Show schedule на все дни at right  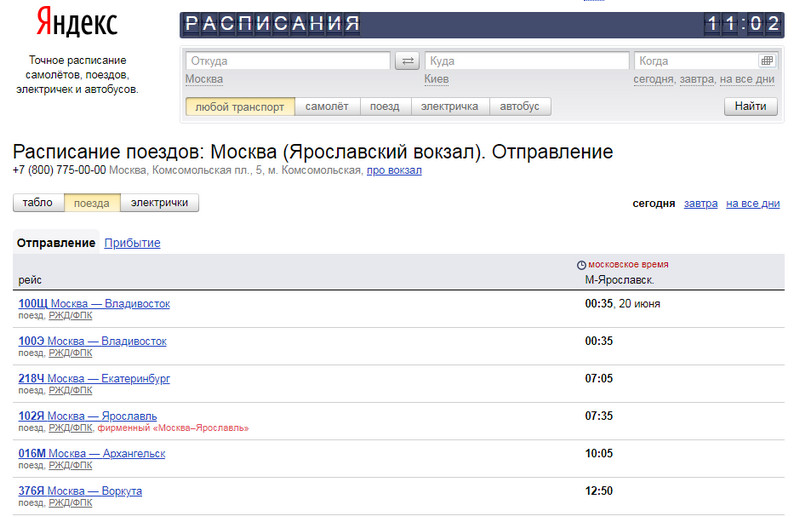coord(753,204)
